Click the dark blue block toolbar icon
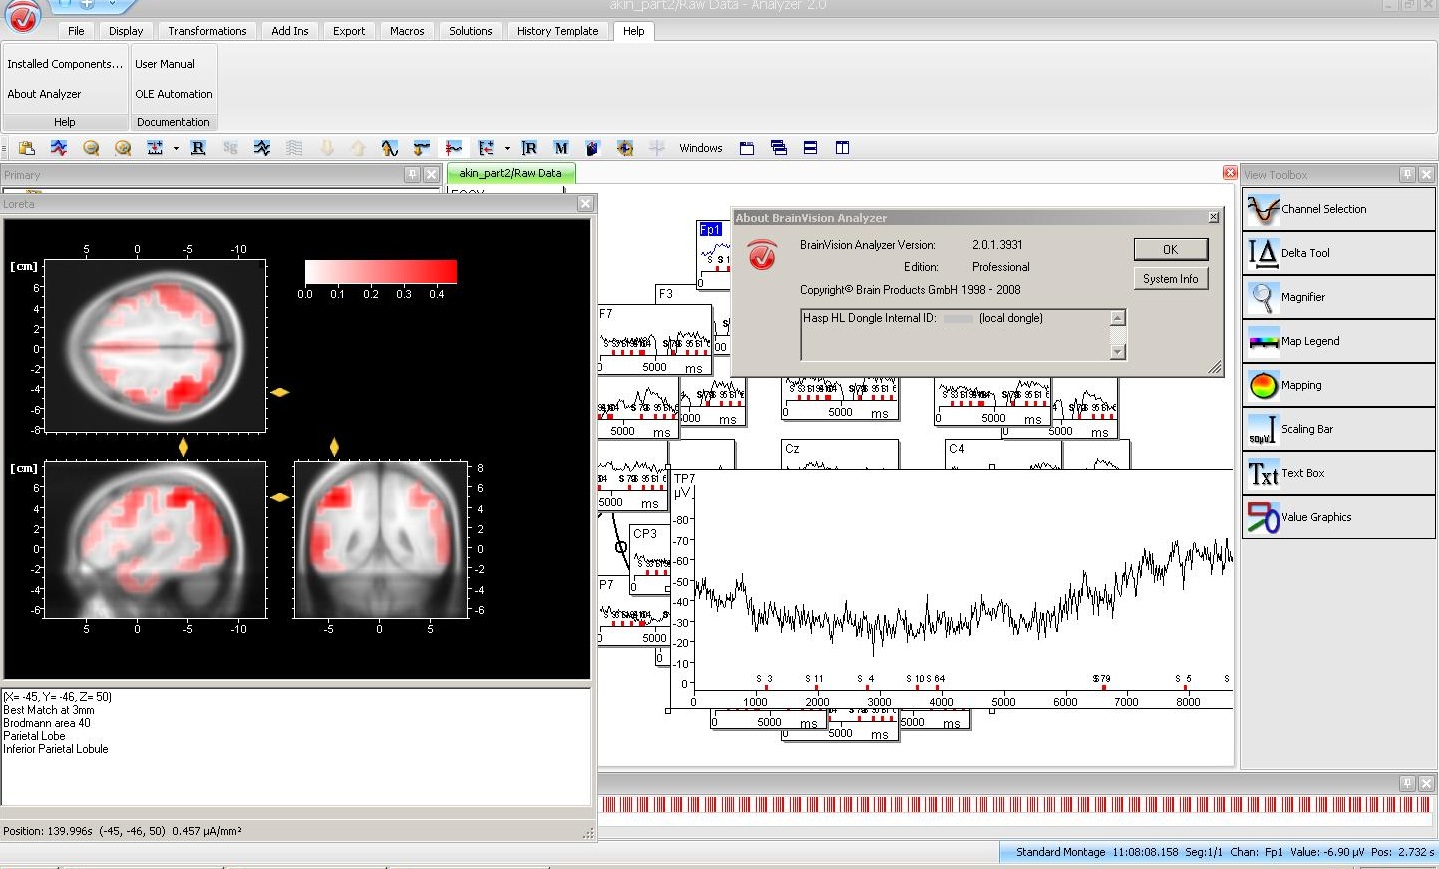This screenshot has width=1439, height=869. pyautogui.click(x=592, y=148)
